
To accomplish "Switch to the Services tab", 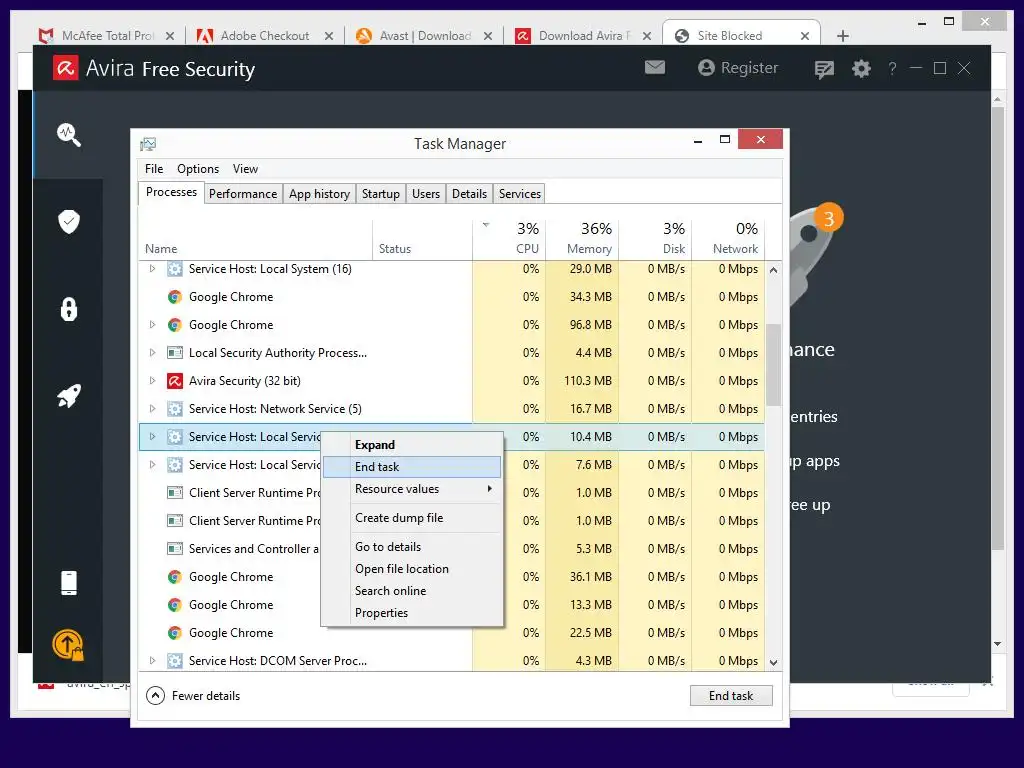I will point(520,194).
